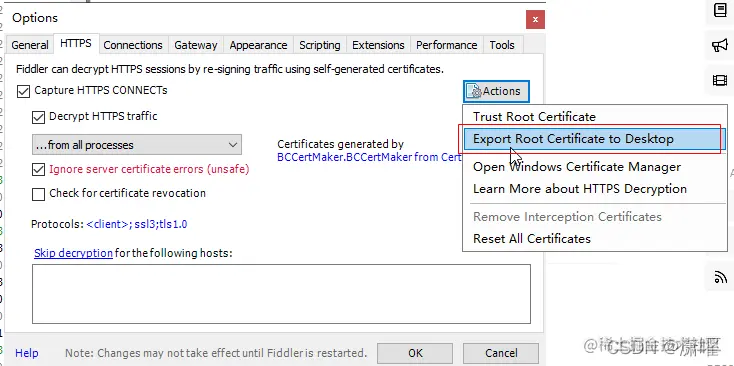Click Learn More about HTTPS Decryption
The width and height of the screenshot is (734, 366).
pos(595,189)
